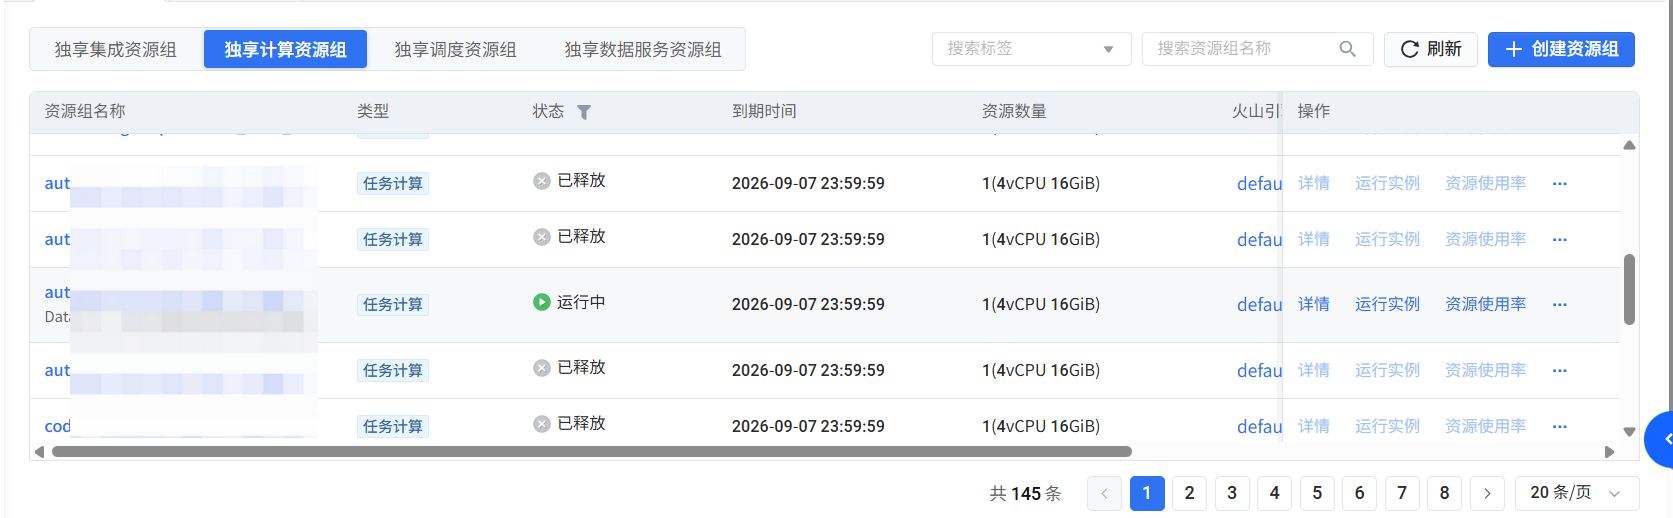Click the 创建资源组 button

1561,49
